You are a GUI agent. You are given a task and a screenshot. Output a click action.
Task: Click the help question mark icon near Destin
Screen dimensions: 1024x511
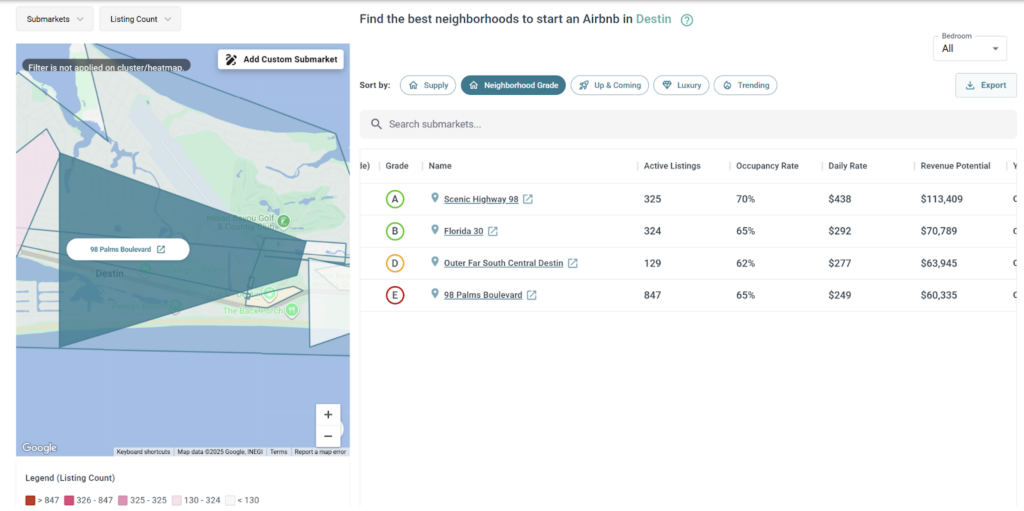pyautogui.click(x=687, y=20)
